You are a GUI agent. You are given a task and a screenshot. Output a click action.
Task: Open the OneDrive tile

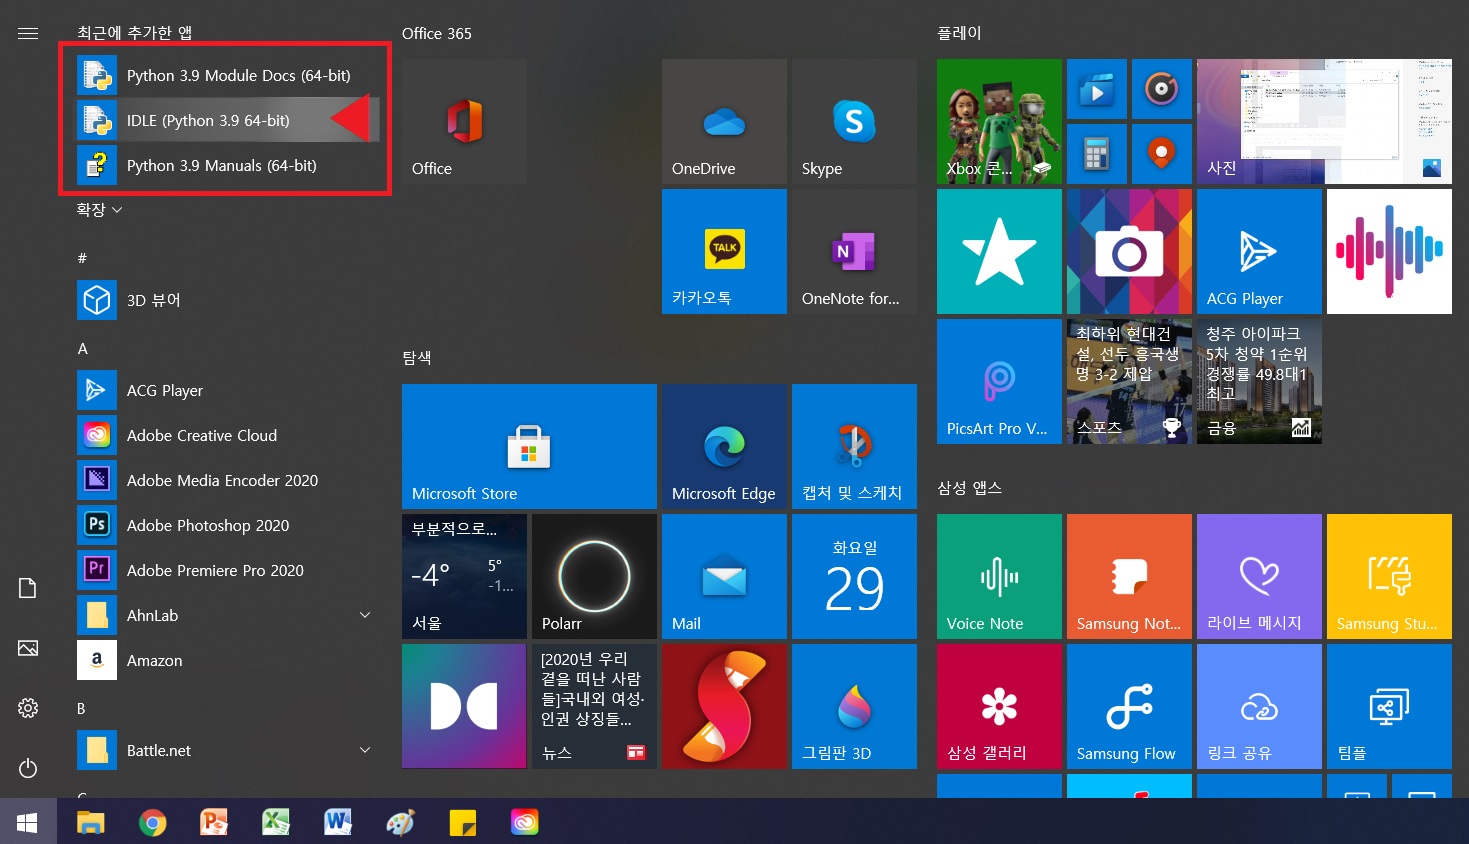(724, 121)
